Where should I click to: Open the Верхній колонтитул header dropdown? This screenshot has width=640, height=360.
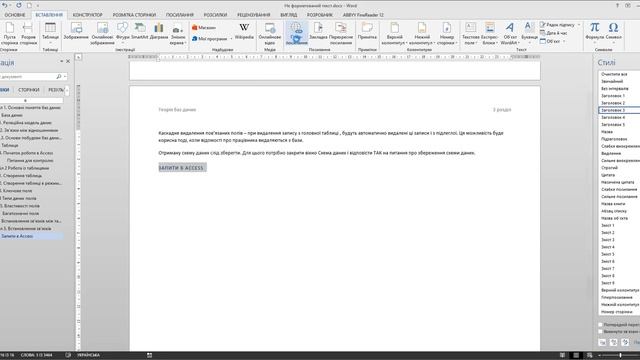coord(395,33)
